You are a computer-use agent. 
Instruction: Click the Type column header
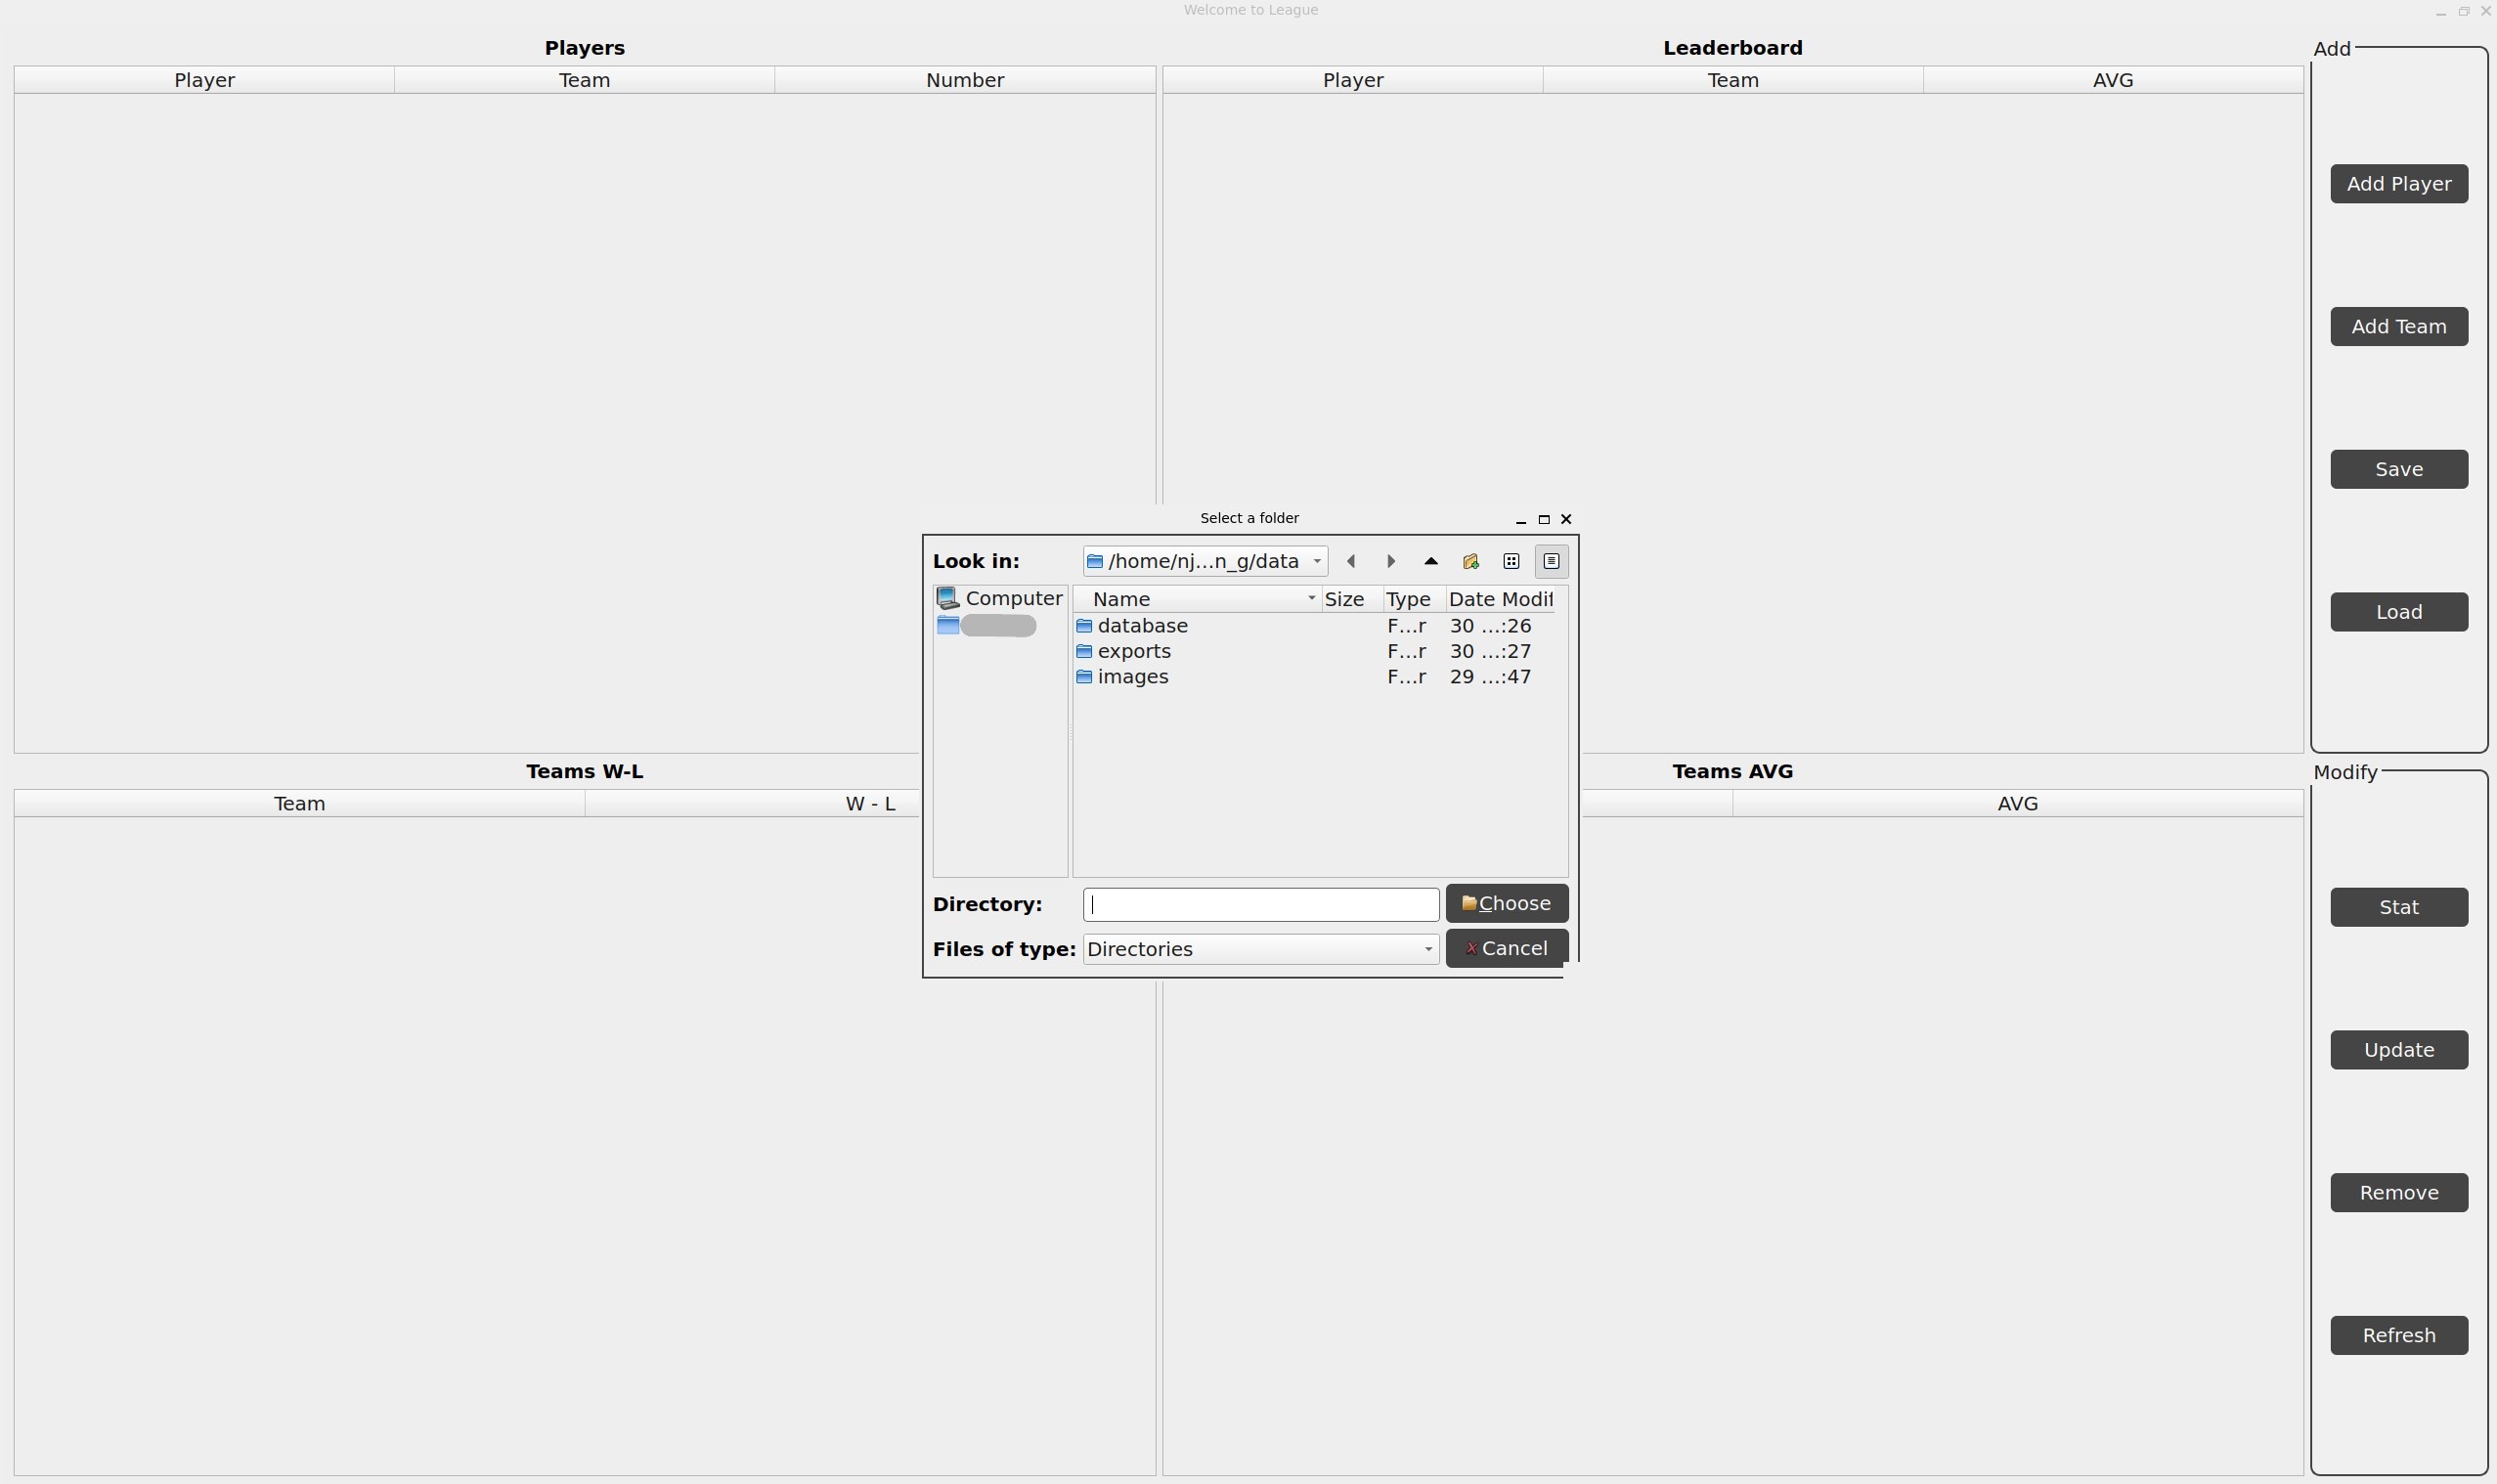coord(1409,599)
